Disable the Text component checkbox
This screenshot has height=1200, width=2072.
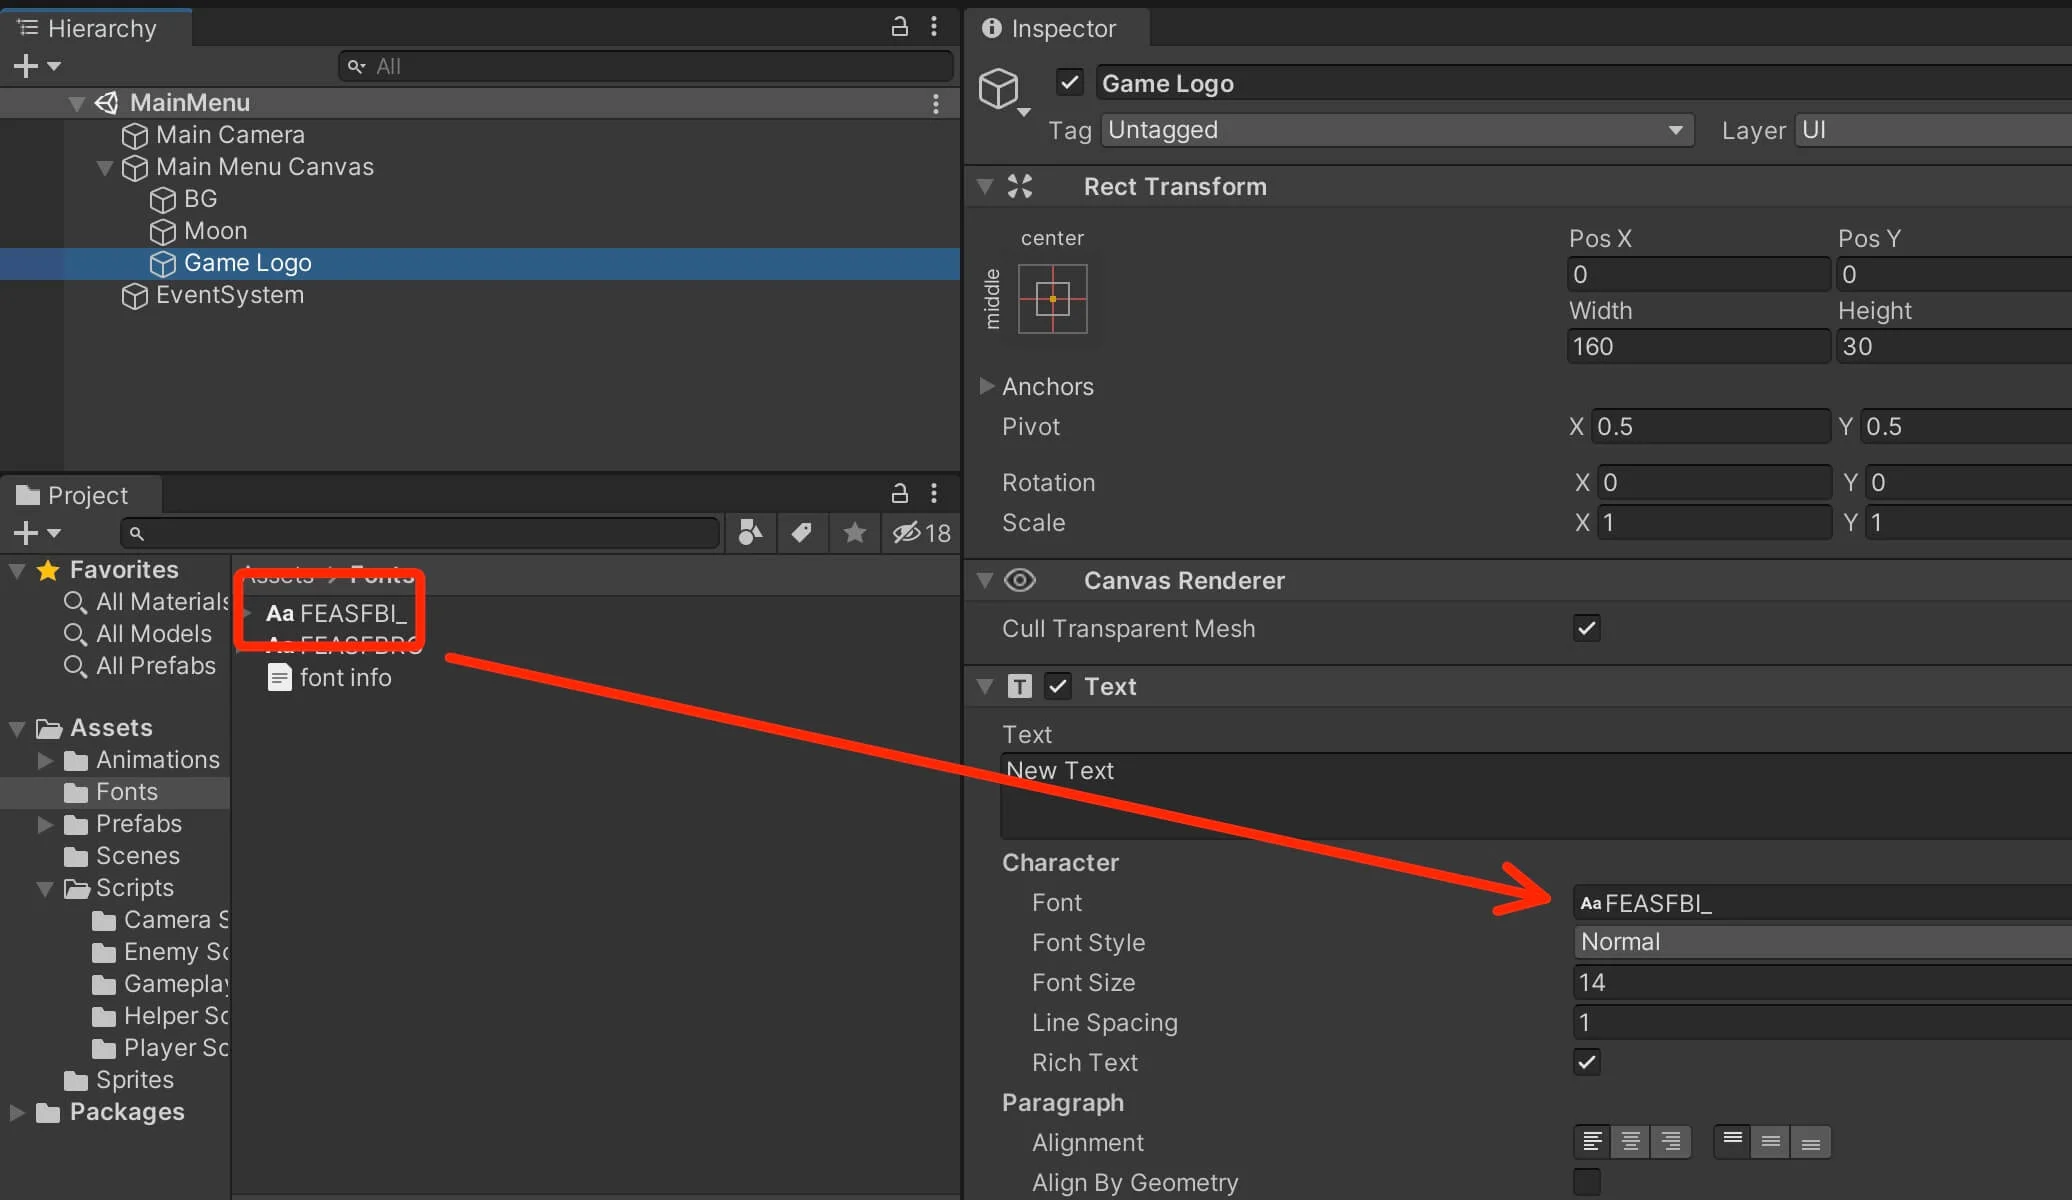[x=1058, y=686]
